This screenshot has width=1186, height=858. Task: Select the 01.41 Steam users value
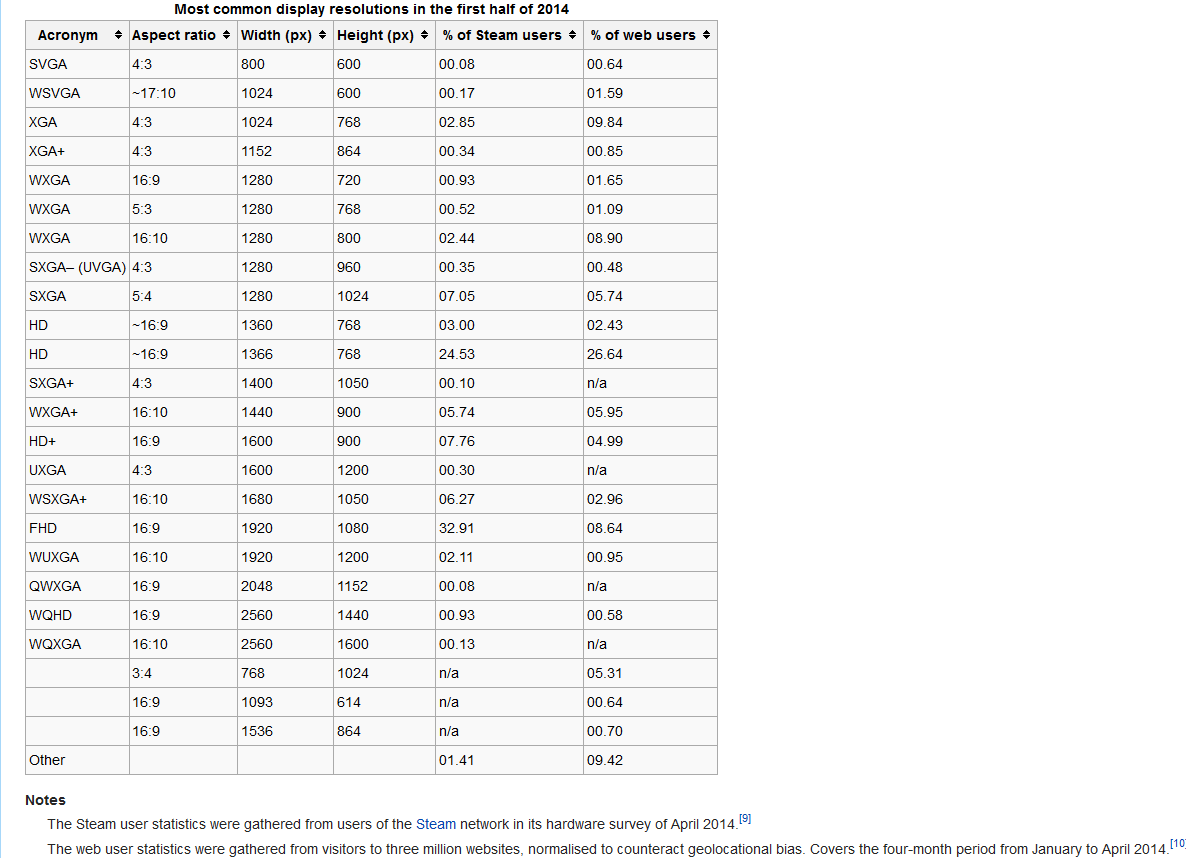[x=509, y=760]
